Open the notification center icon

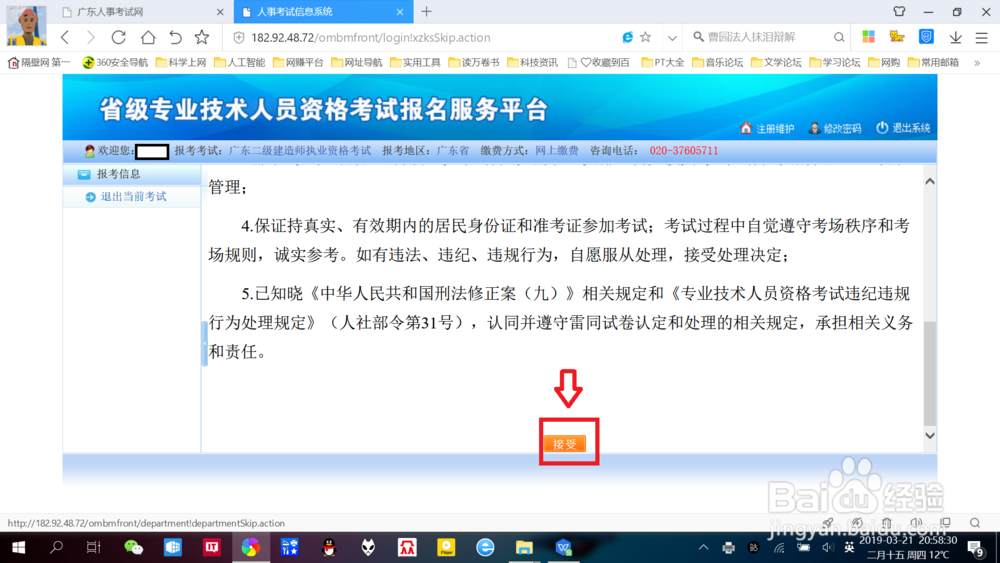(x=975, y=547)
